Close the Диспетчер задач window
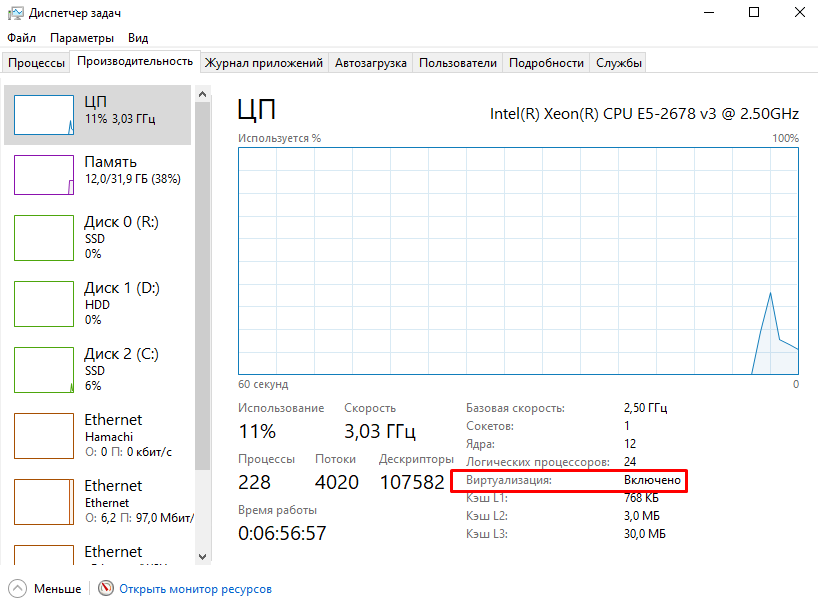This screenshot has height=610, width=818. point(799,13)
